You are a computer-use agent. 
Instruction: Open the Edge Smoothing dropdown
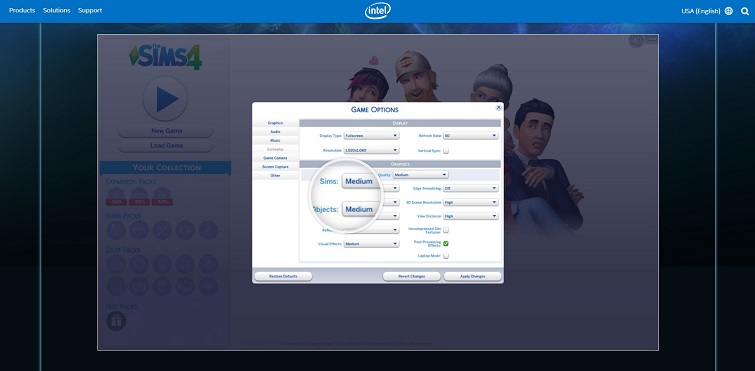470,188
